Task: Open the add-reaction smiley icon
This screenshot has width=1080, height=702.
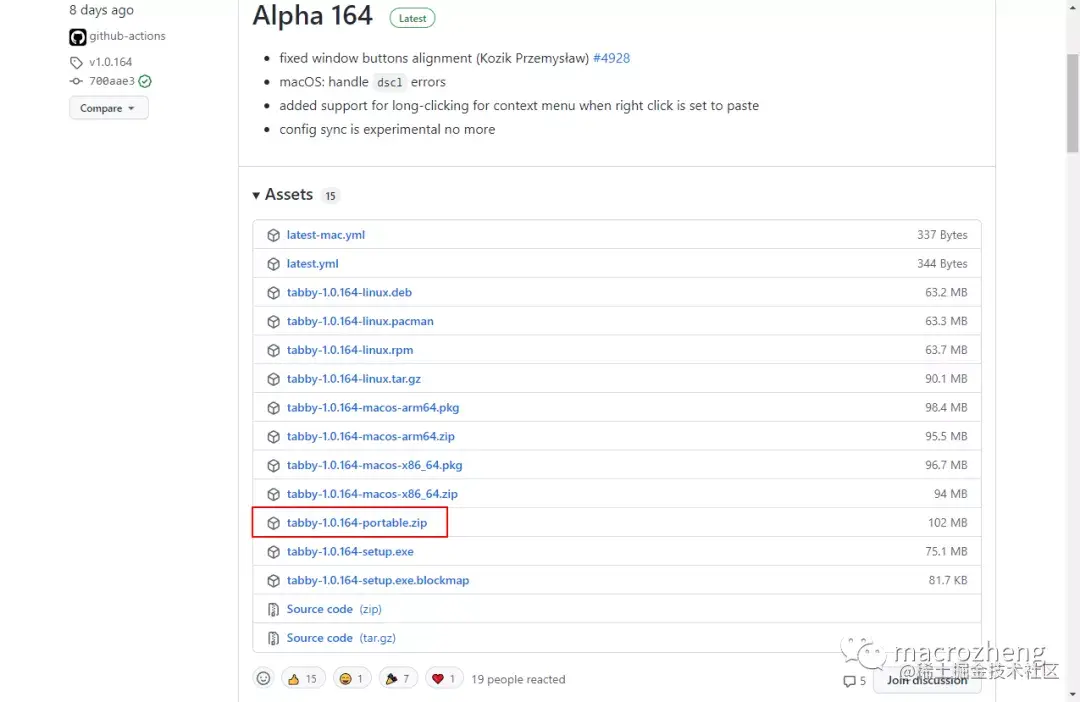Action: coord(263,678)
